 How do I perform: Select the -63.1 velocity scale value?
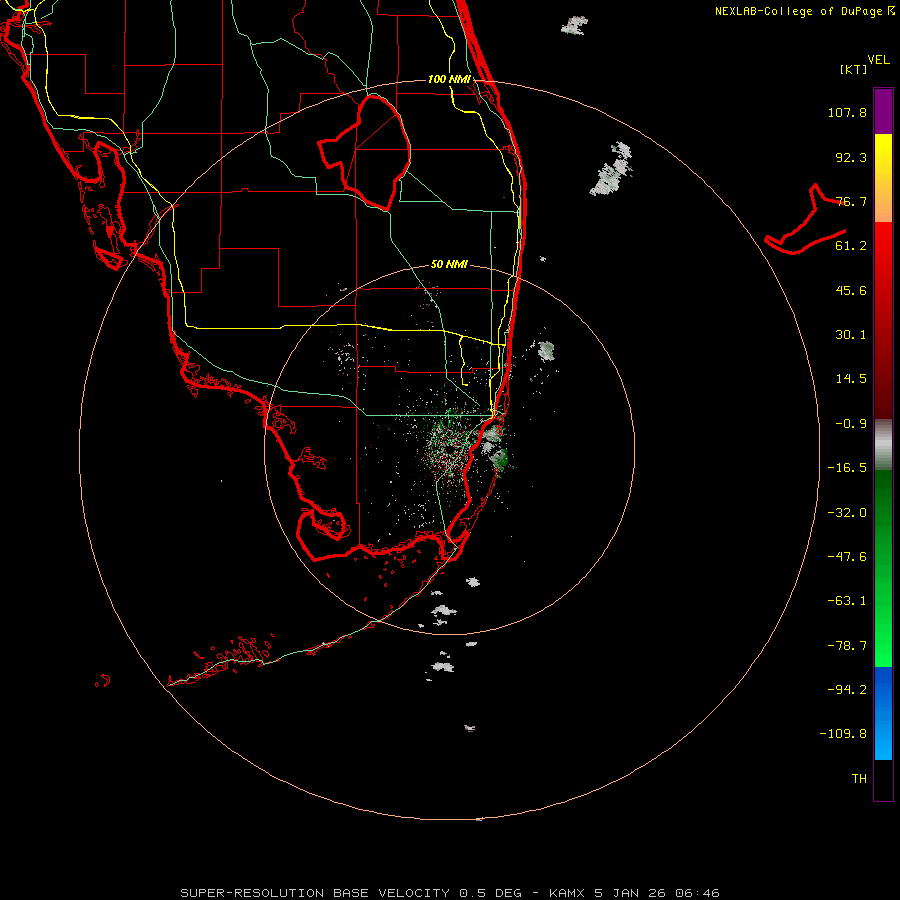point(847,601)
